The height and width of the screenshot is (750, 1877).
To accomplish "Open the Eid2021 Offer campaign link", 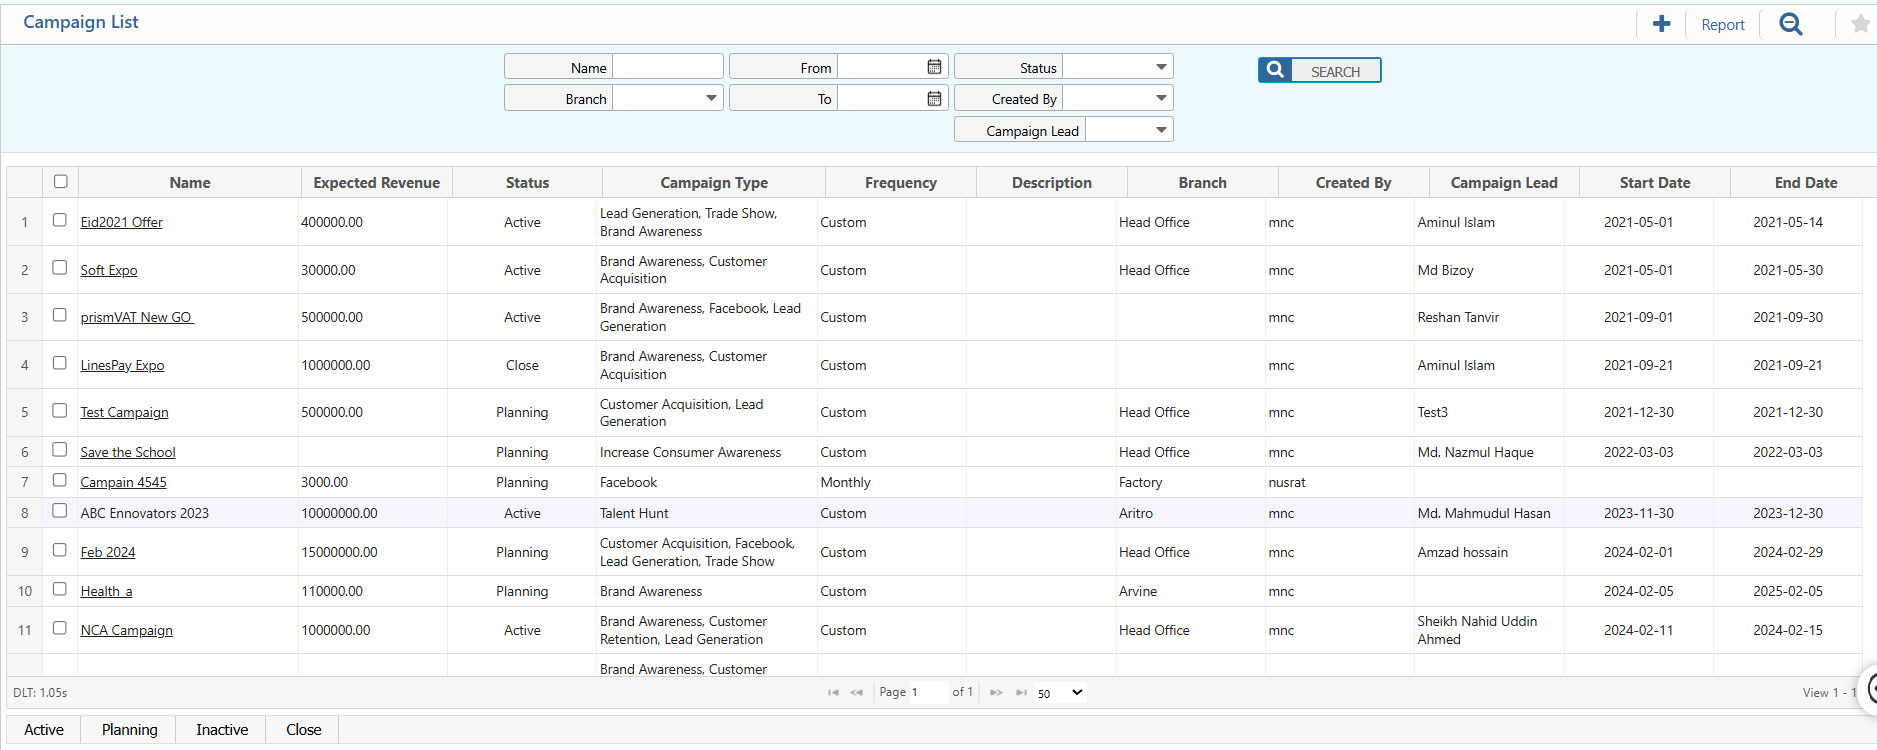I will [x=122, y=222].
